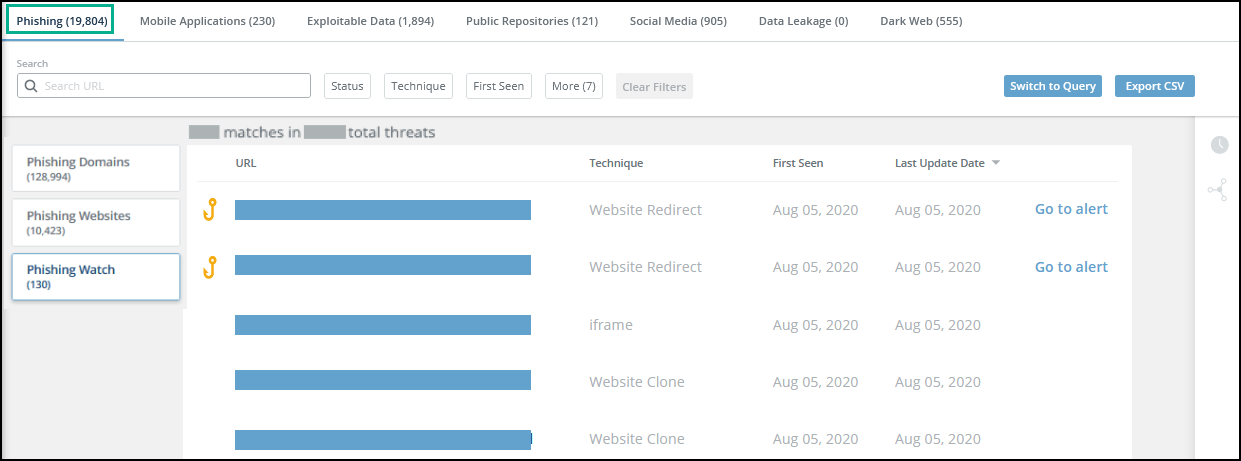
Task: Click the connection graph icon in right panel
Action: (x=1218, y=190)
